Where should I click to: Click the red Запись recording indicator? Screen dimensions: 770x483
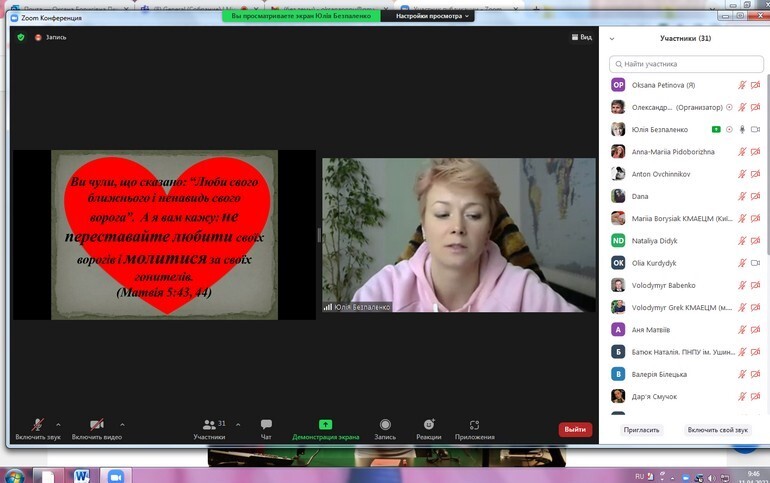(51, 37)
